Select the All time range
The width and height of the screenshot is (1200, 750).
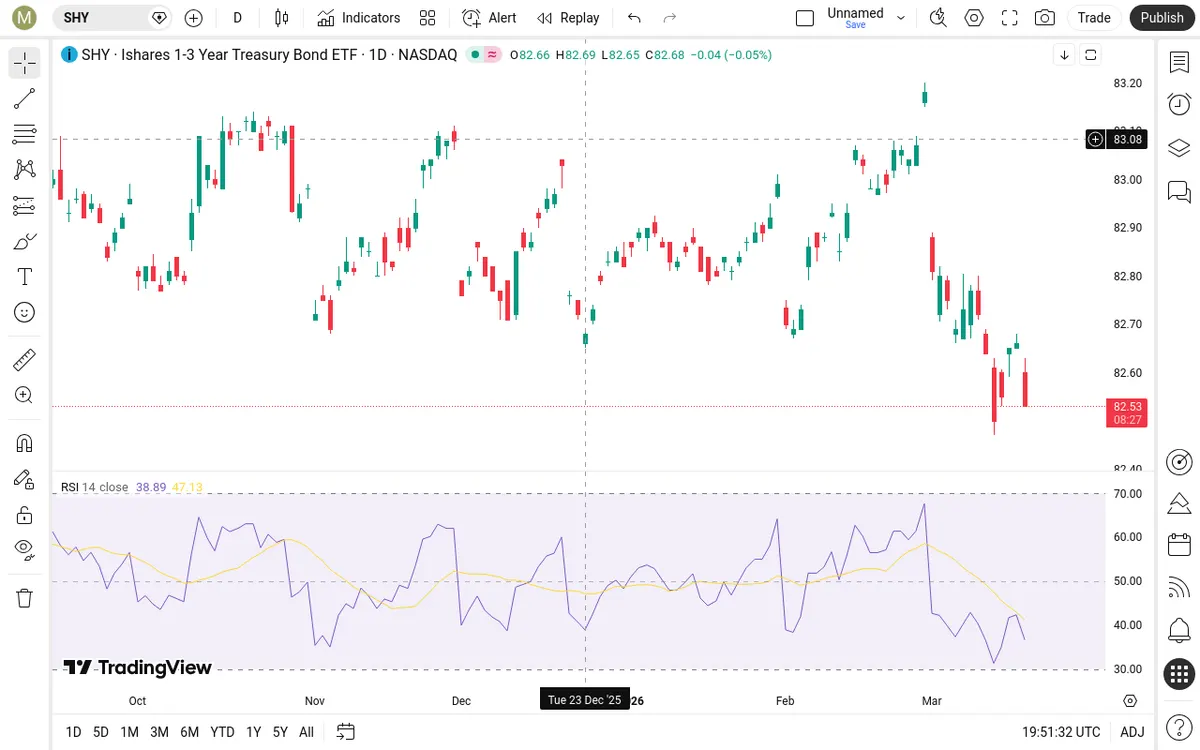(306, 732)
